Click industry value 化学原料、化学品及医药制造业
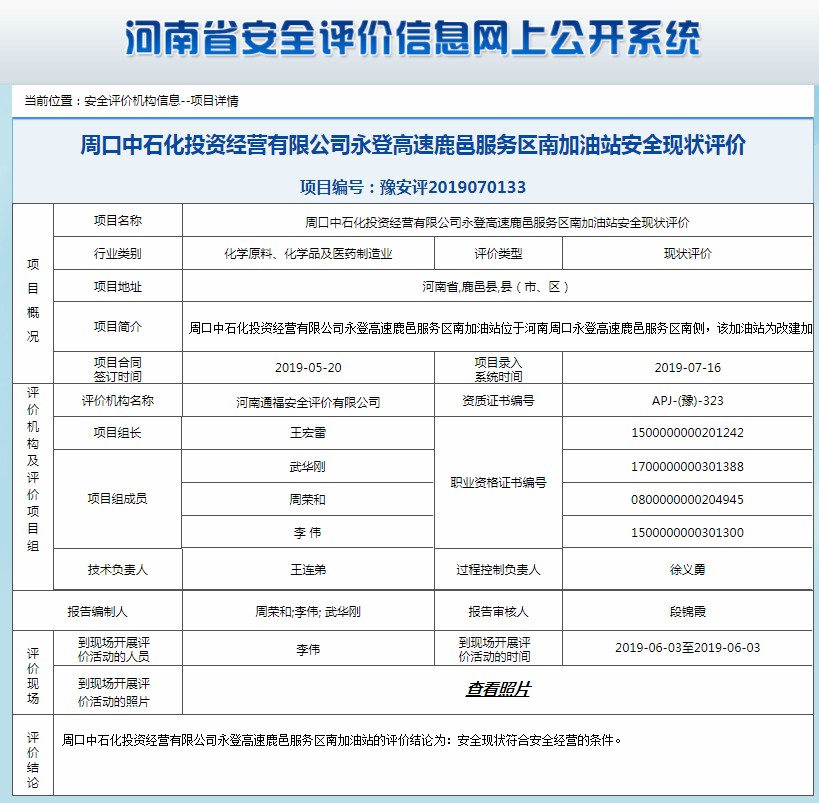 (308, 254)
